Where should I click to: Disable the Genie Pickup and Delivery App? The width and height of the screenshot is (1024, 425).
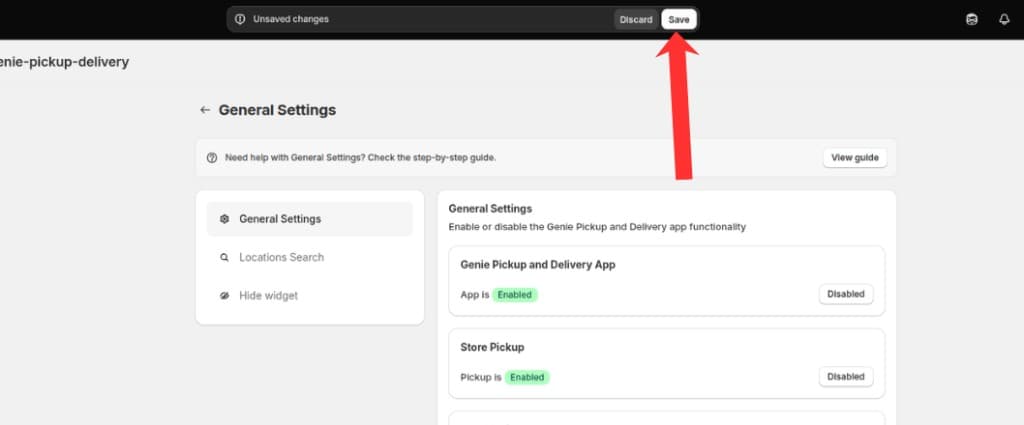846,294
